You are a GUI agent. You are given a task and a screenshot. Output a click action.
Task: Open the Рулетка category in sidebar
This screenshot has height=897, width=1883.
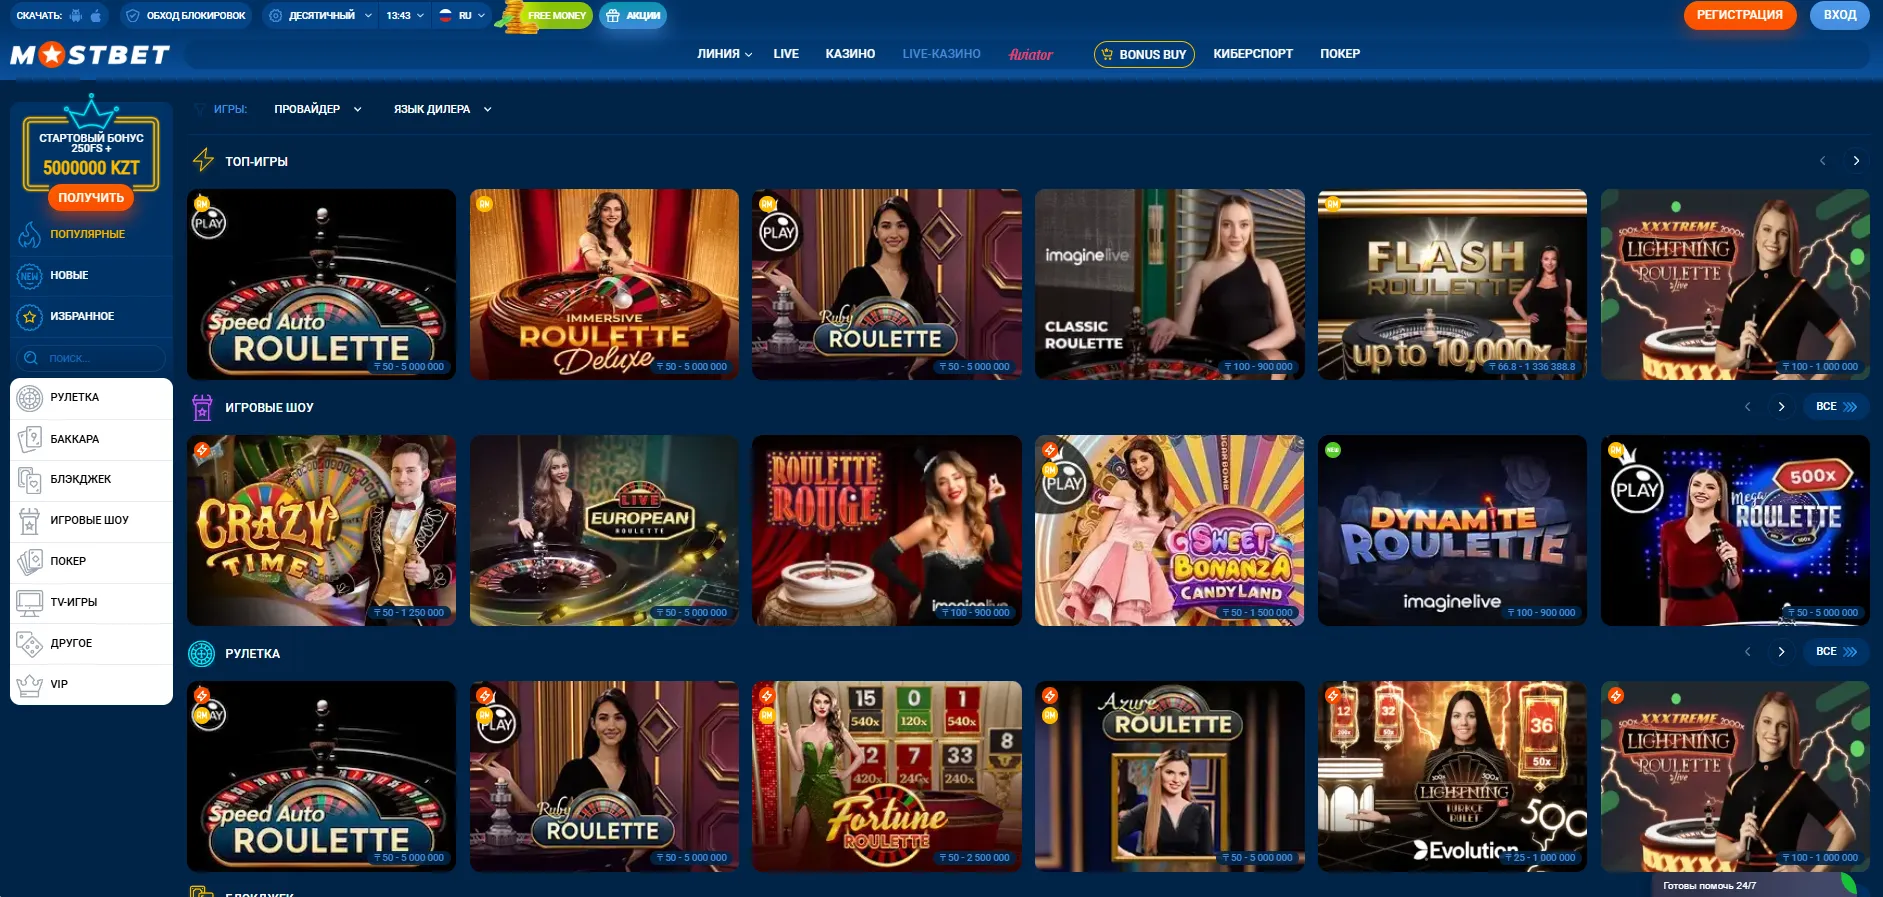[x=91, y=398]
